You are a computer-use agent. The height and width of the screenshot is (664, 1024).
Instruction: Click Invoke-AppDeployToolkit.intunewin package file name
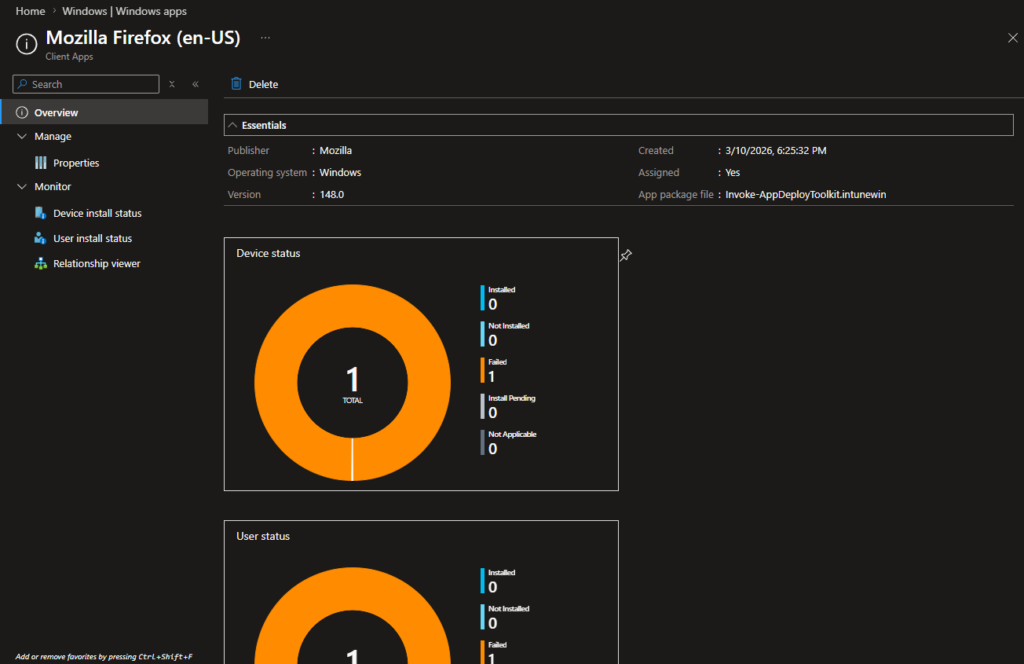[x=806, y=195]
